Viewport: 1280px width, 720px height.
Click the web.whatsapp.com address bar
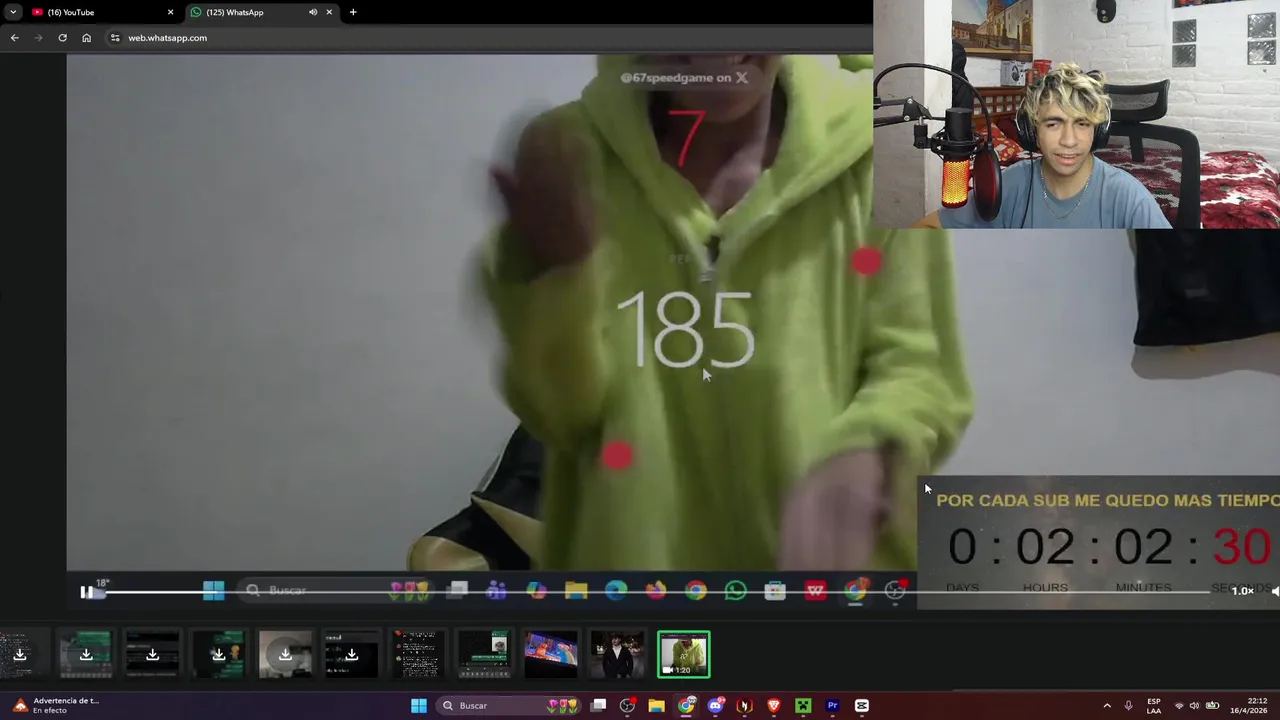click(490, 38)
